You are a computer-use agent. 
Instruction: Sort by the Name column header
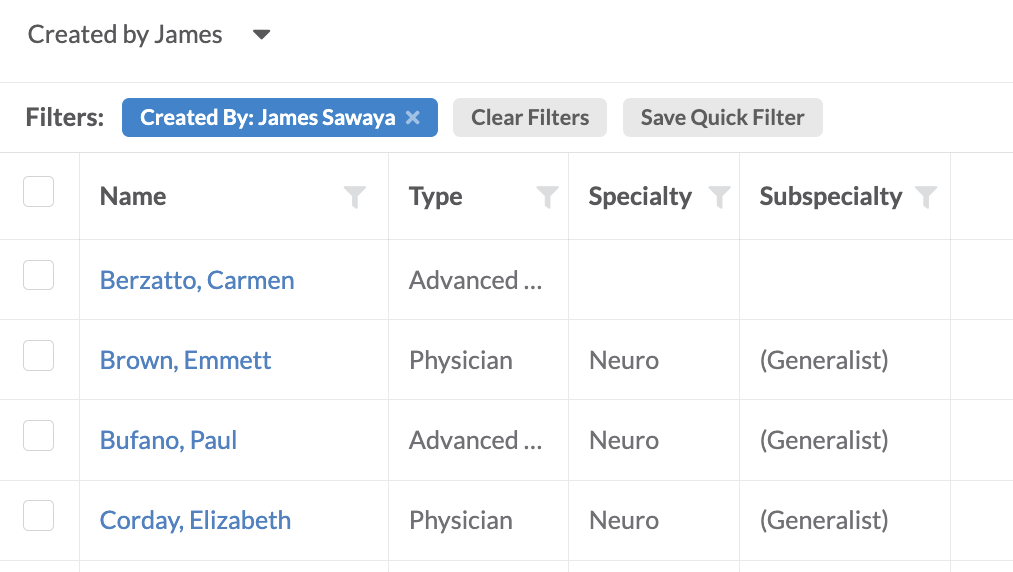click(x=133, y=196)
